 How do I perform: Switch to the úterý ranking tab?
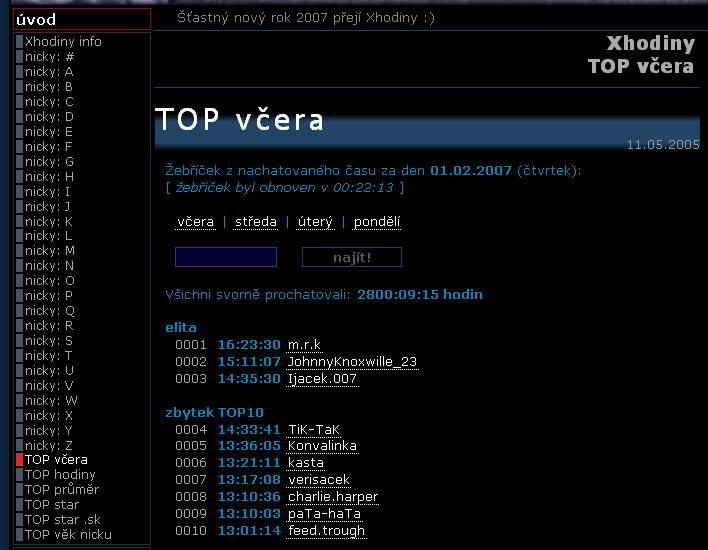click(315, 222)
